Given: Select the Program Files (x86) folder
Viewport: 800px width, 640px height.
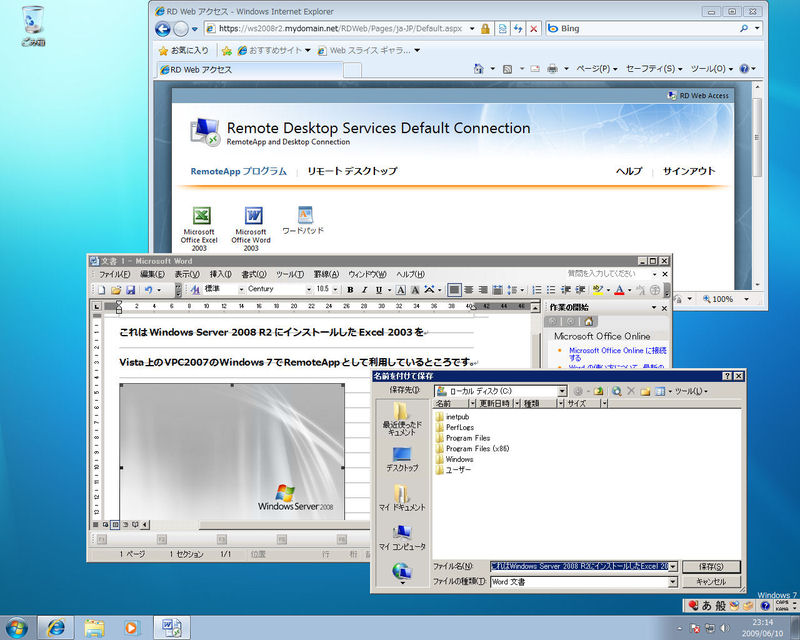Looking at the screenshot, I should click(472, 449).
